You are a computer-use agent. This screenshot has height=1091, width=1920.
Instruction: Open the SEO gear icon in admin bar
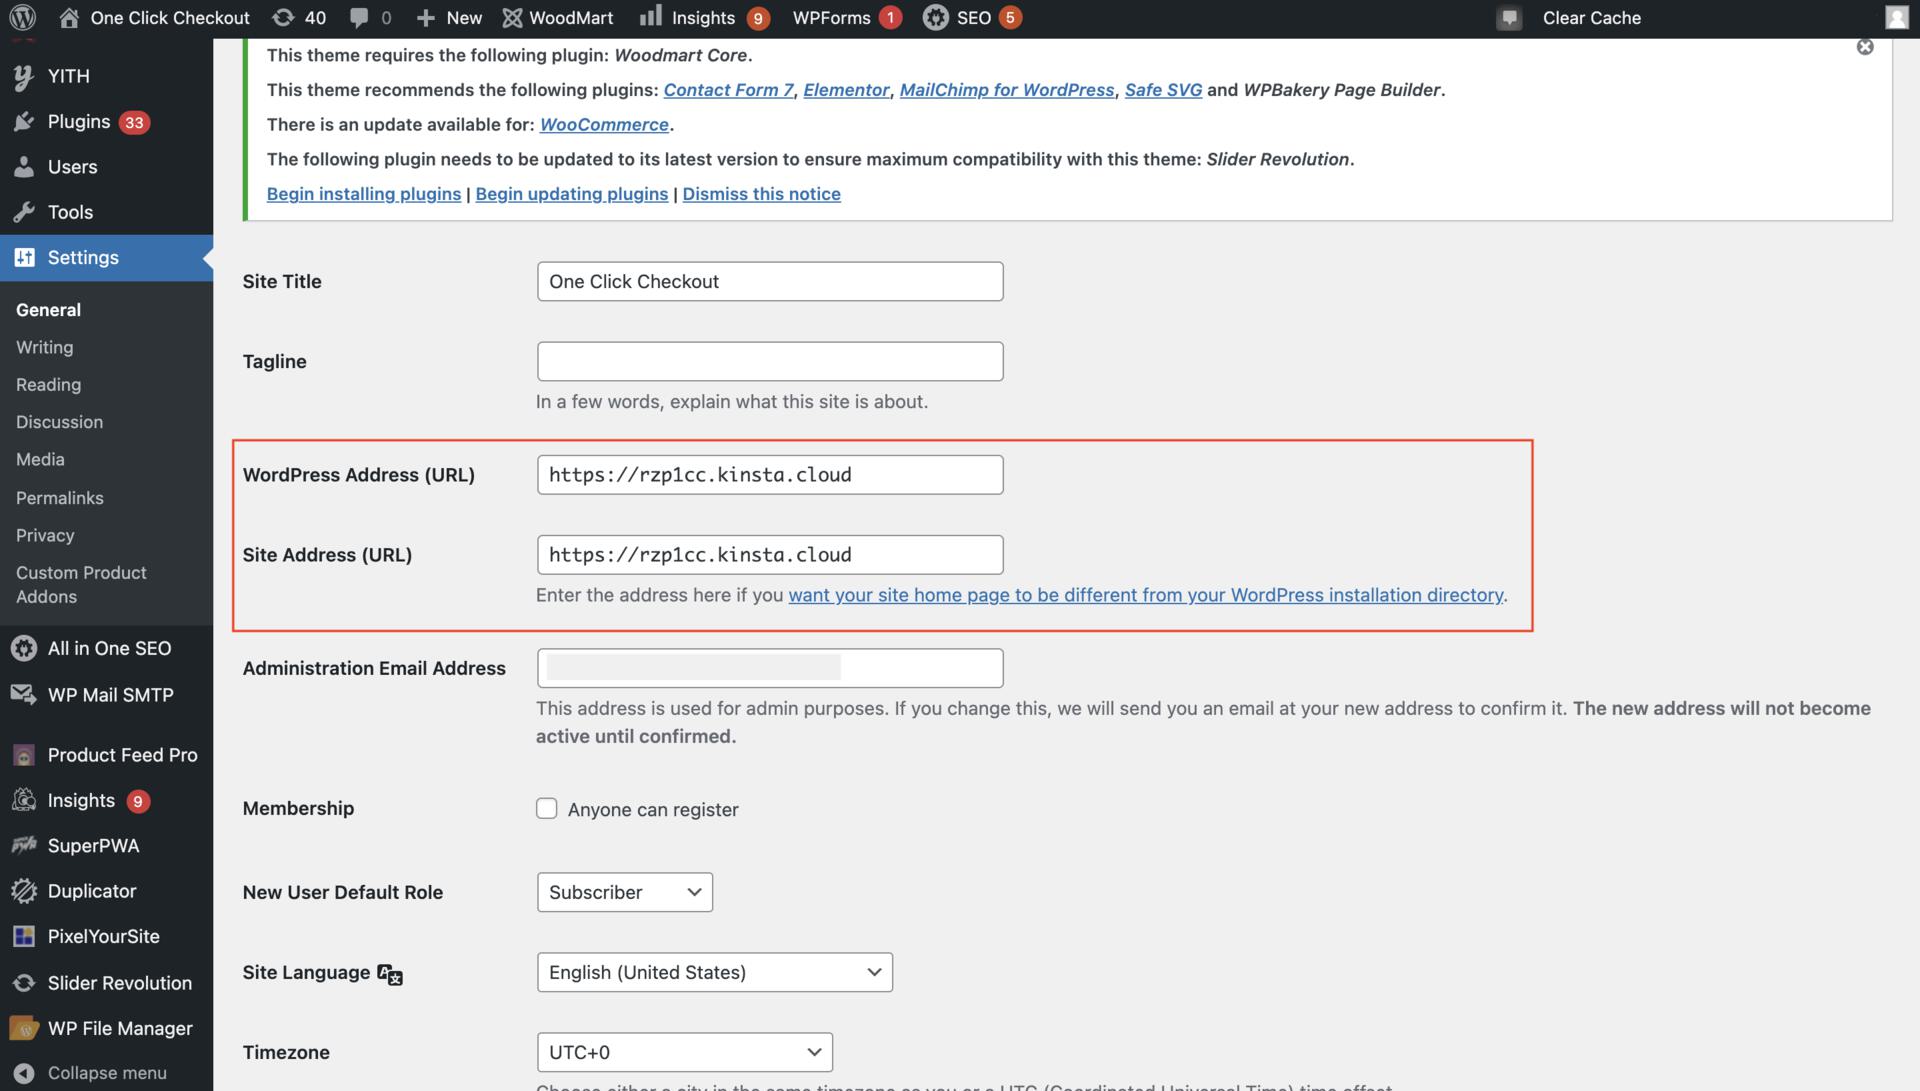coord(935,17)
